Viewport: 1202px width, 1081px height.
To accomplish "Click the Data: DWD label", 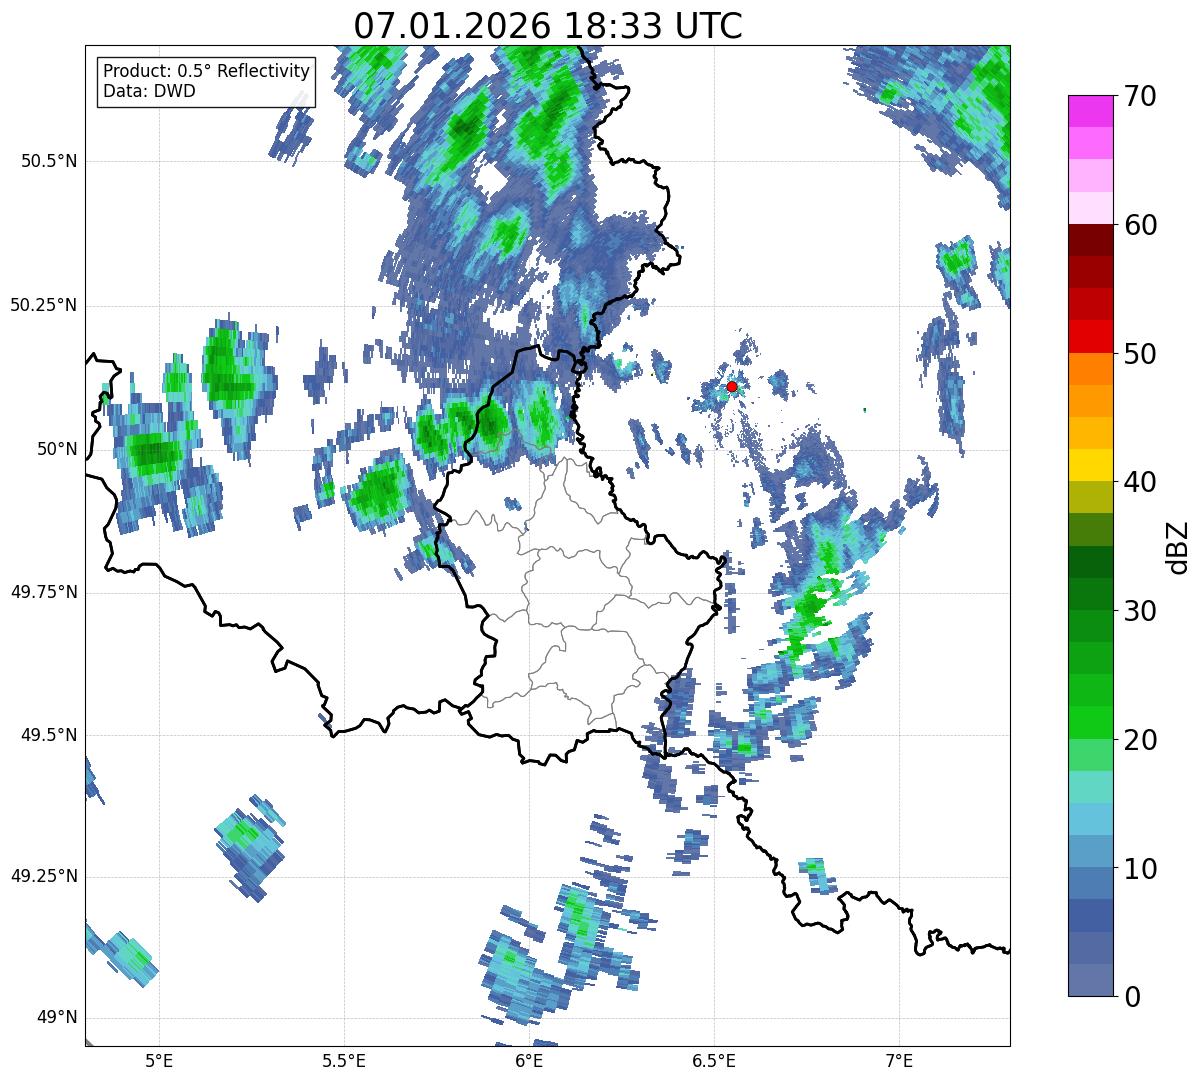I will pyautogui.click(x=150, y=92).
